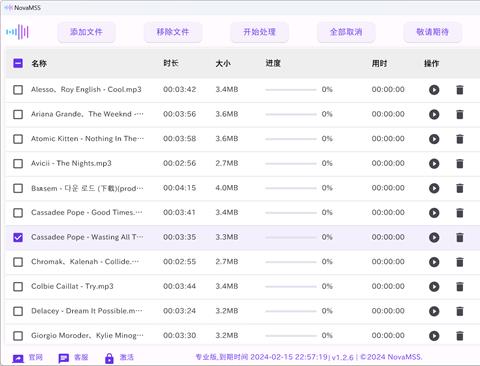Click duration 00:04:15 in Baasem row
Screen dimensions: 480x366
tap(179, 188)
